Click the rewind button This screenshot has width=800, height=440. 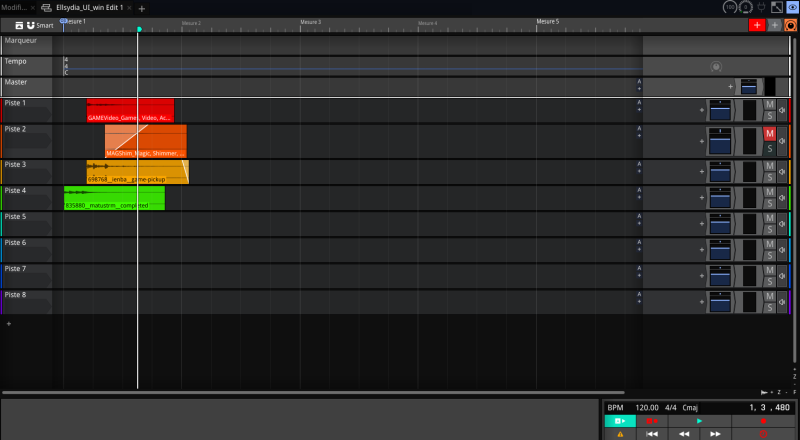pyautogui.click(x=684, y=434)
